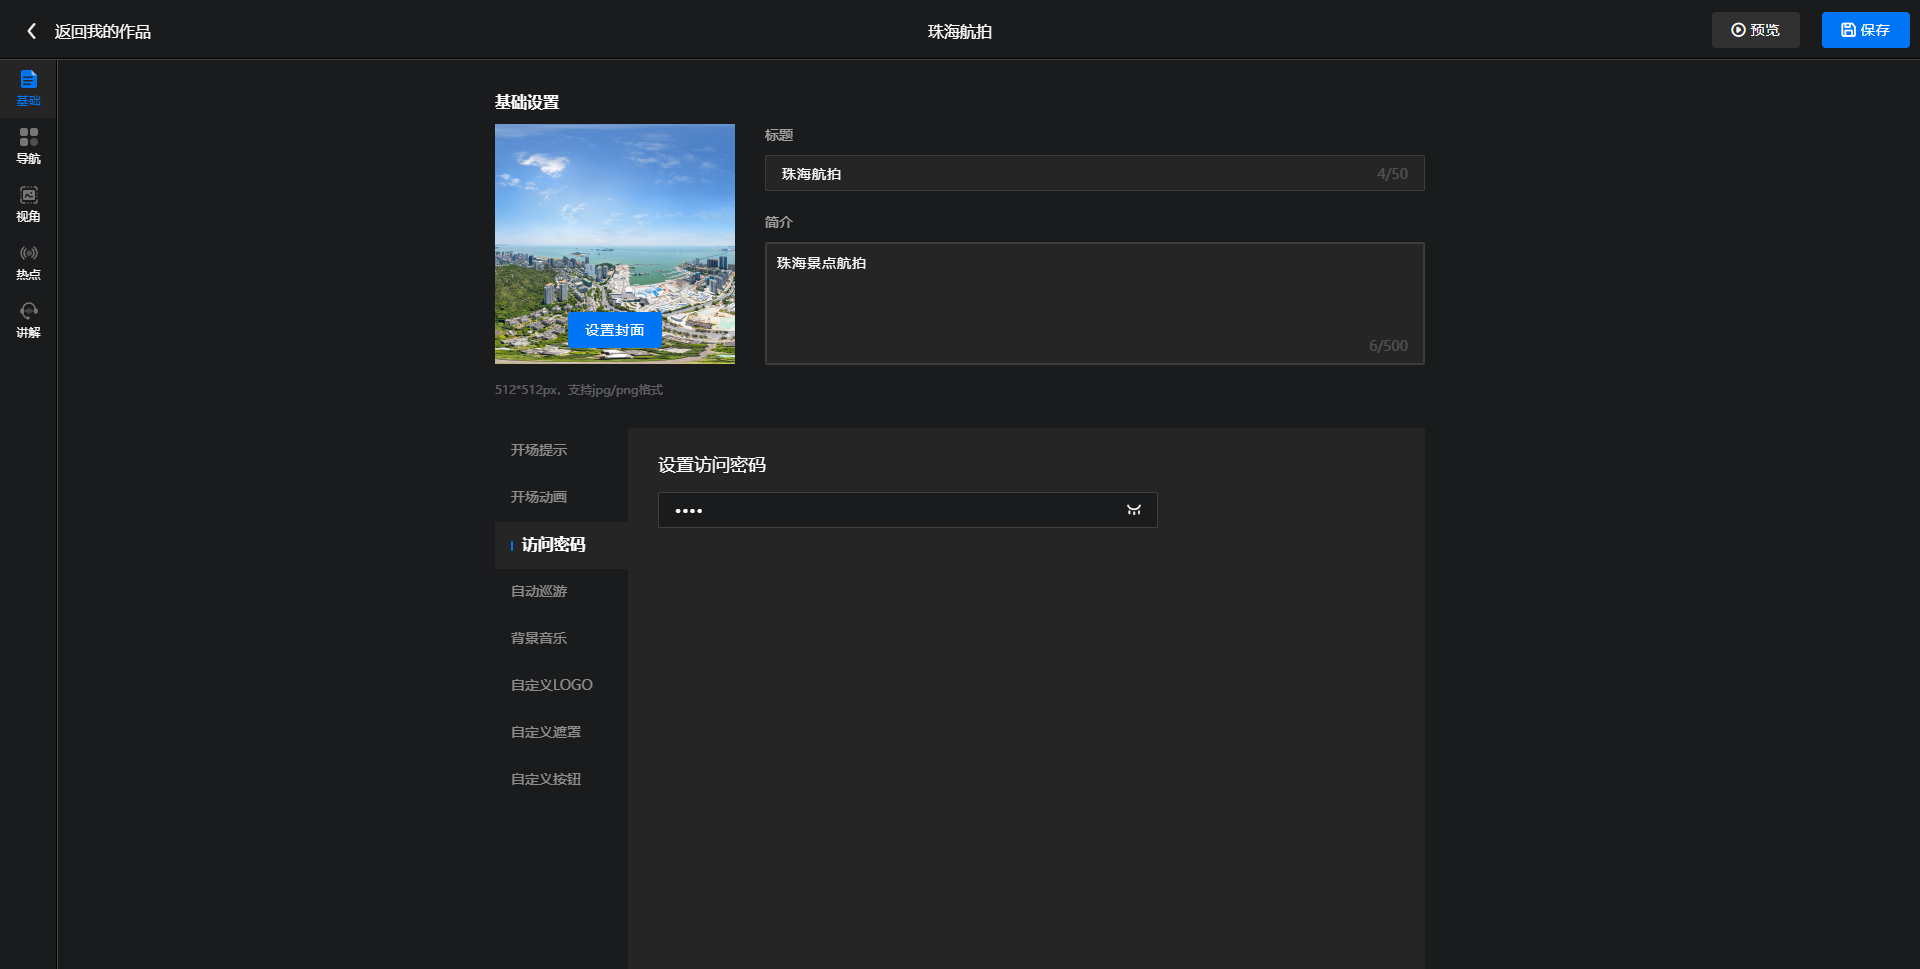Open the 热点 sidebar panel
The image size is (1920, 969).
tap(28, 262)
